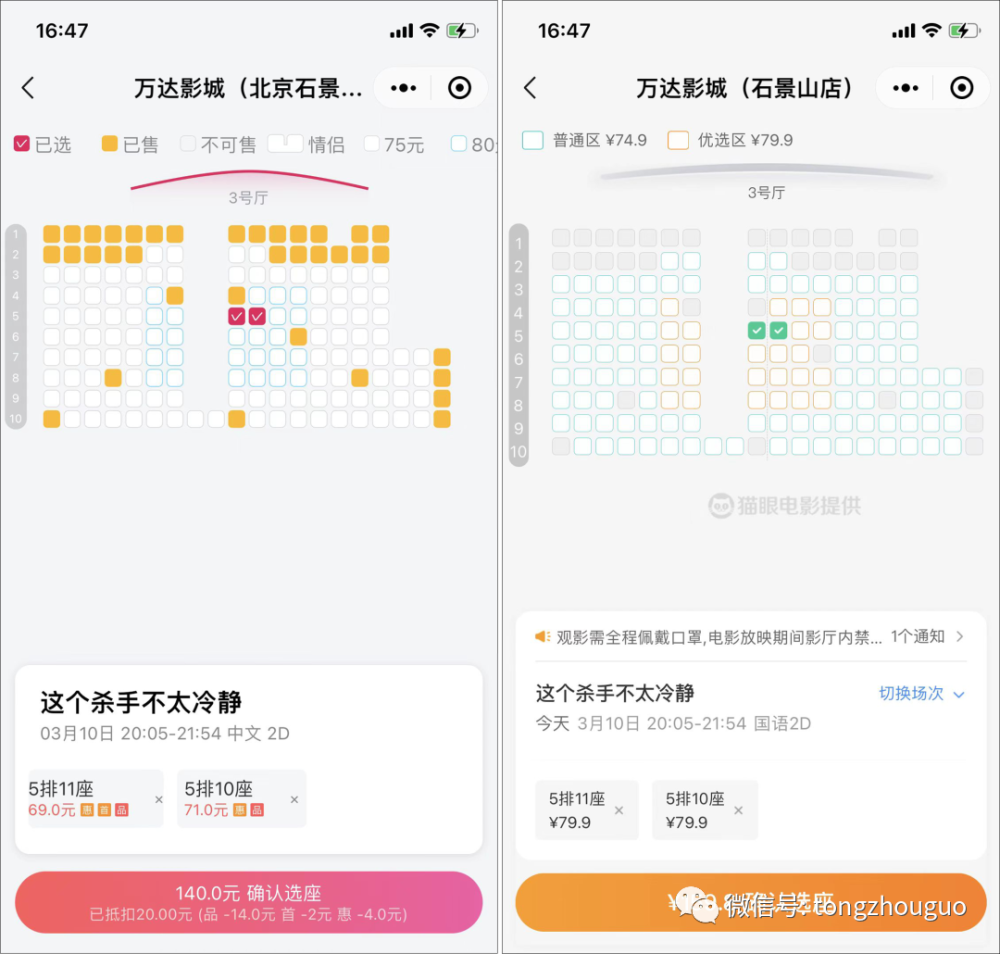Deselect second red checked seat in row 5
Screen dimensions: 1000x954
coord(257,316)
